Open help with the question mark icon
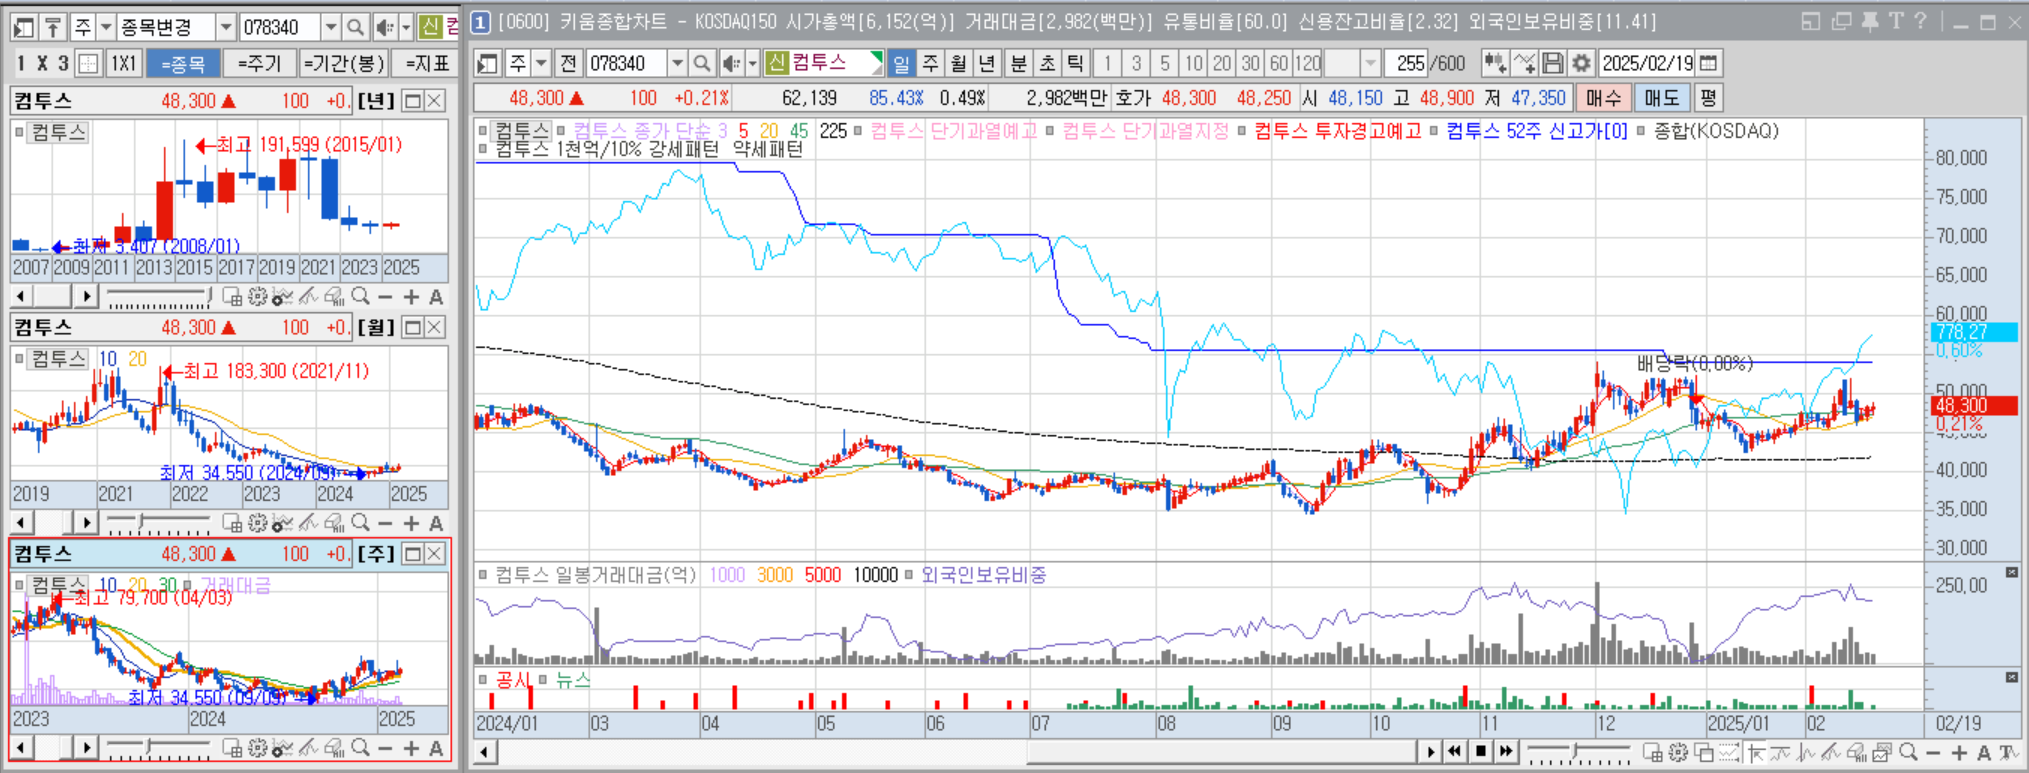This screenshot has width=2029, height=773. (x=1920, y=21)
